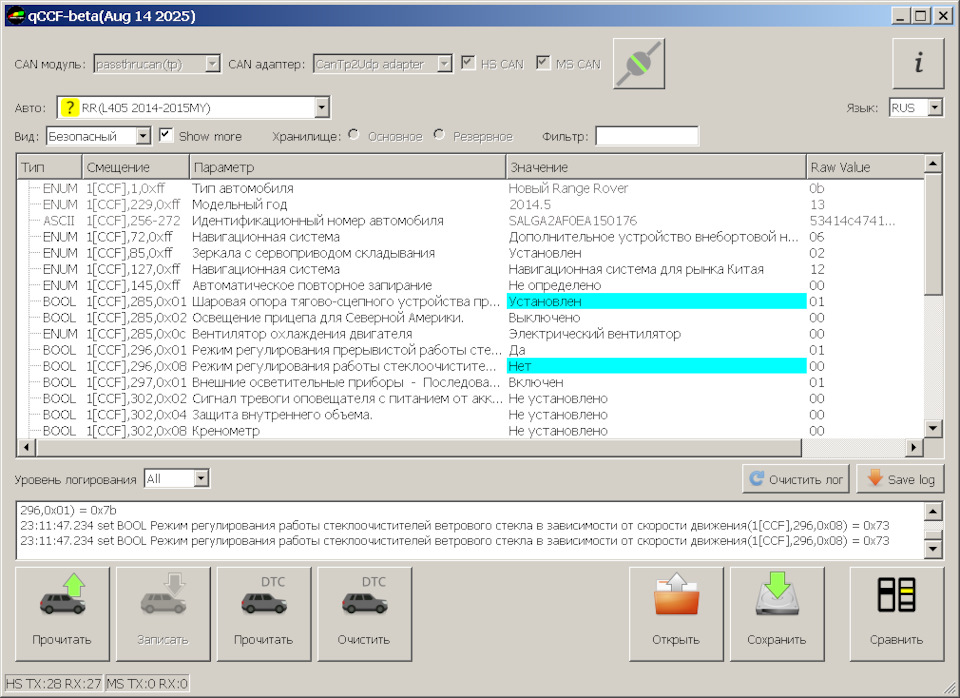The width and height of the screenshot is (960, 698).
Task: Select the Зеркала с сервоприводом складывания row
Action: pos(470,253)
